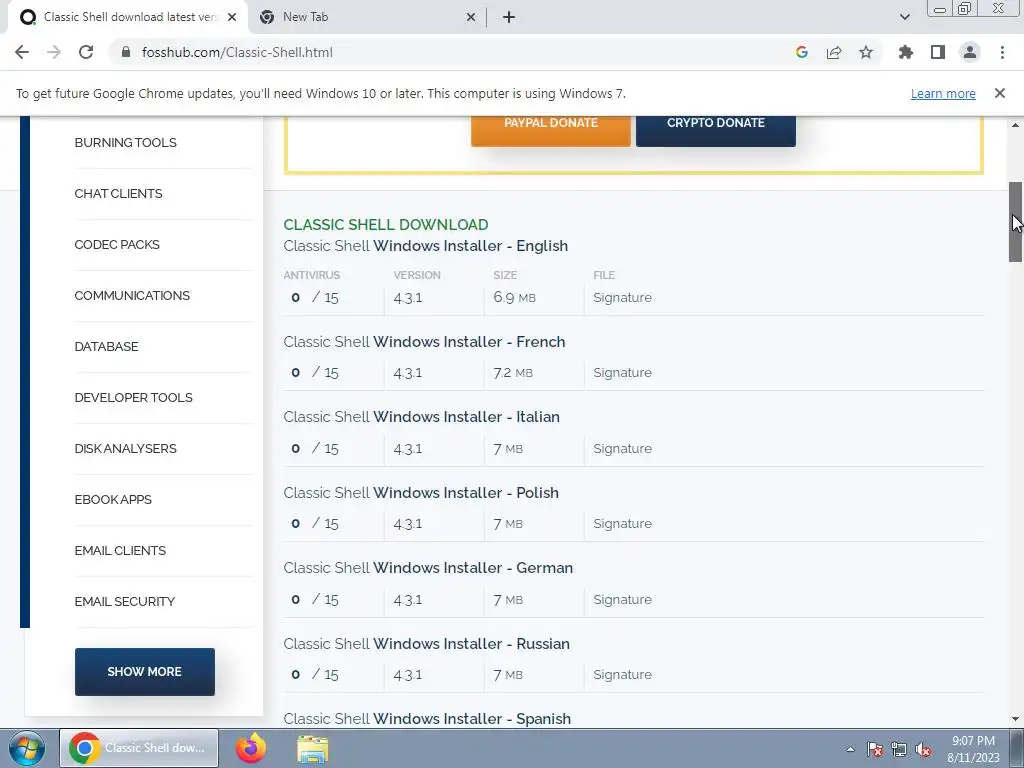Open the COMMUNICATIONS category

click(x=132, y=295)
